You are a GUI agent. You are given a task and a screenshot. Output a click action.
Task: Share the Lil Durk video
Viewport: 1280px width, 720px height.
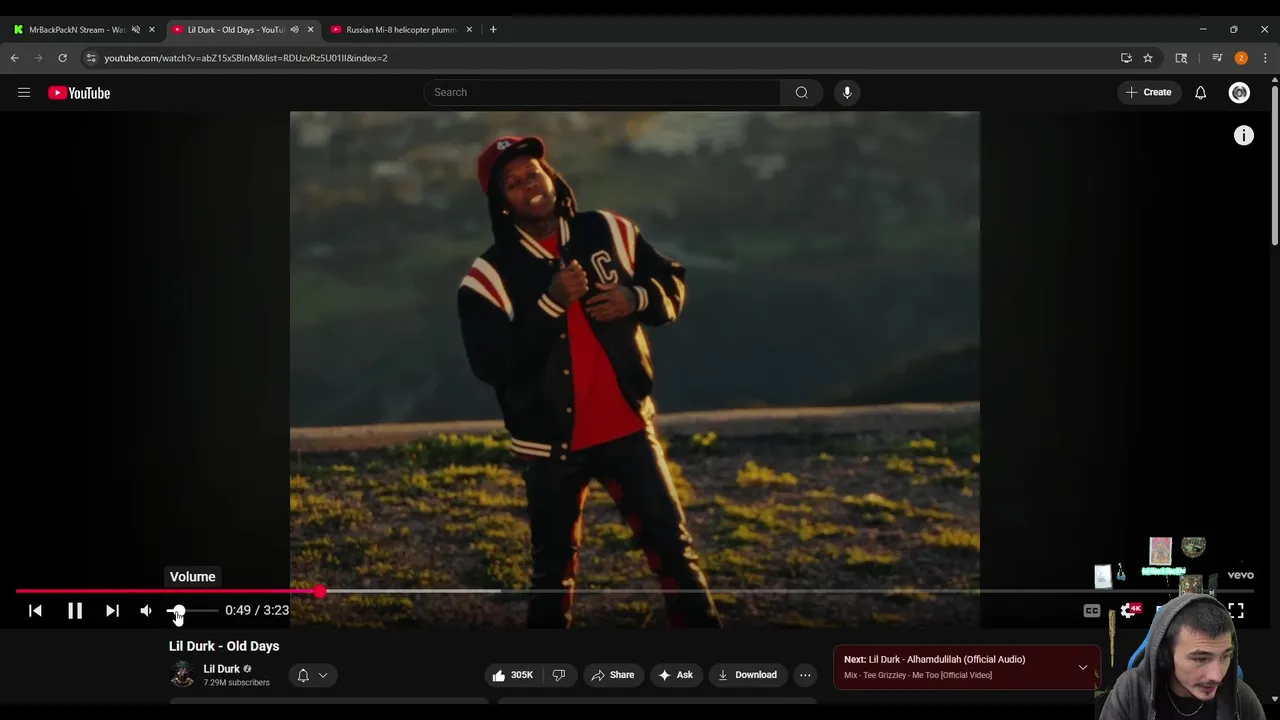(612, 675)
